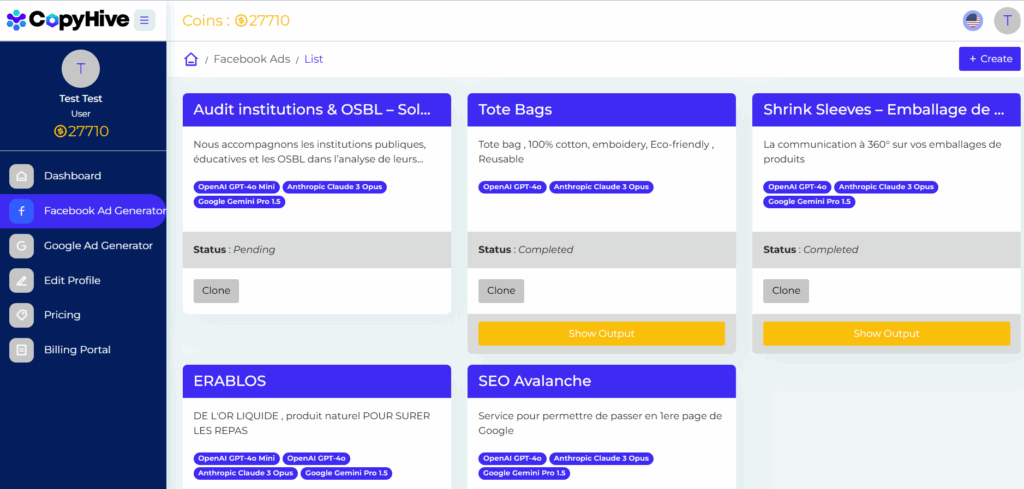Click the Dashboard sidebar icon

click(x=22, y=176)
